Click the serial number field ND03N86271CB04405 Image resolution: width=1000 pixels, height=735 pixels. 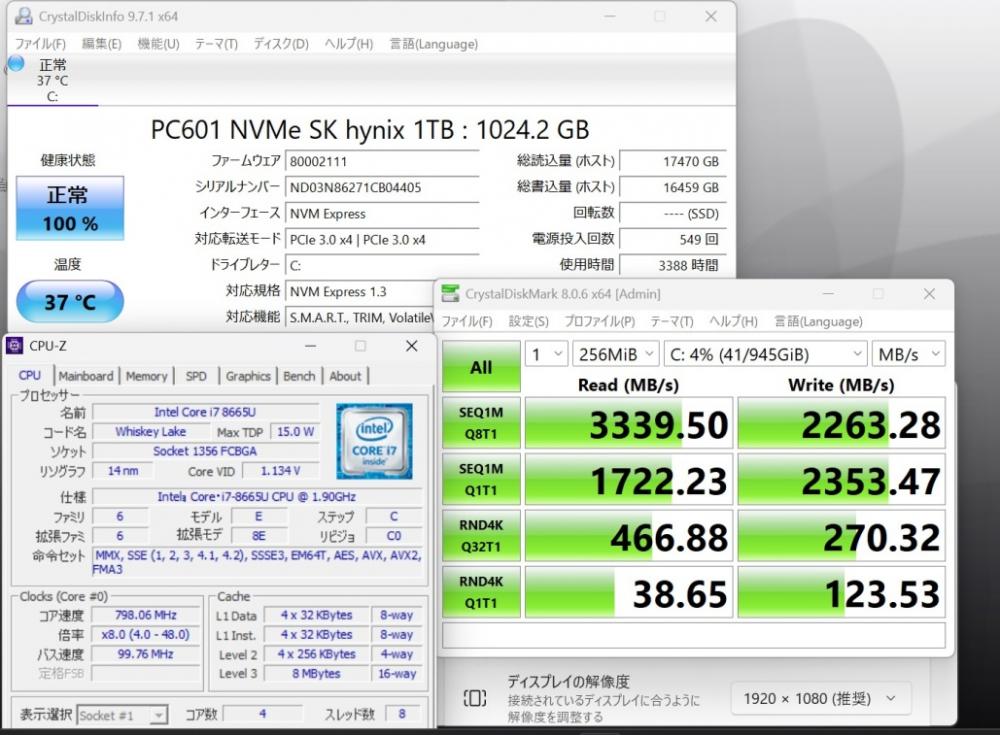point(382,188)
